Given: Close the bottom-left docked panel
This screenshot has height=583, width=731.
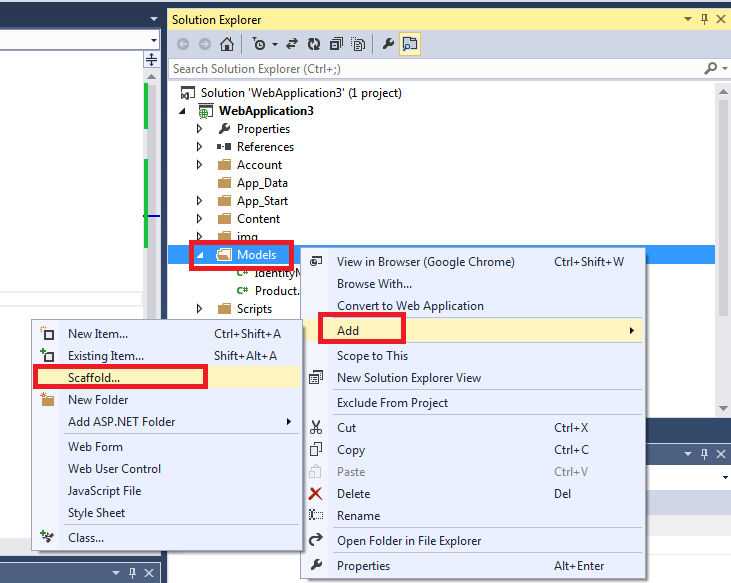Looking at the screenshot, I should pyautogui.click(x=149, y=573).
